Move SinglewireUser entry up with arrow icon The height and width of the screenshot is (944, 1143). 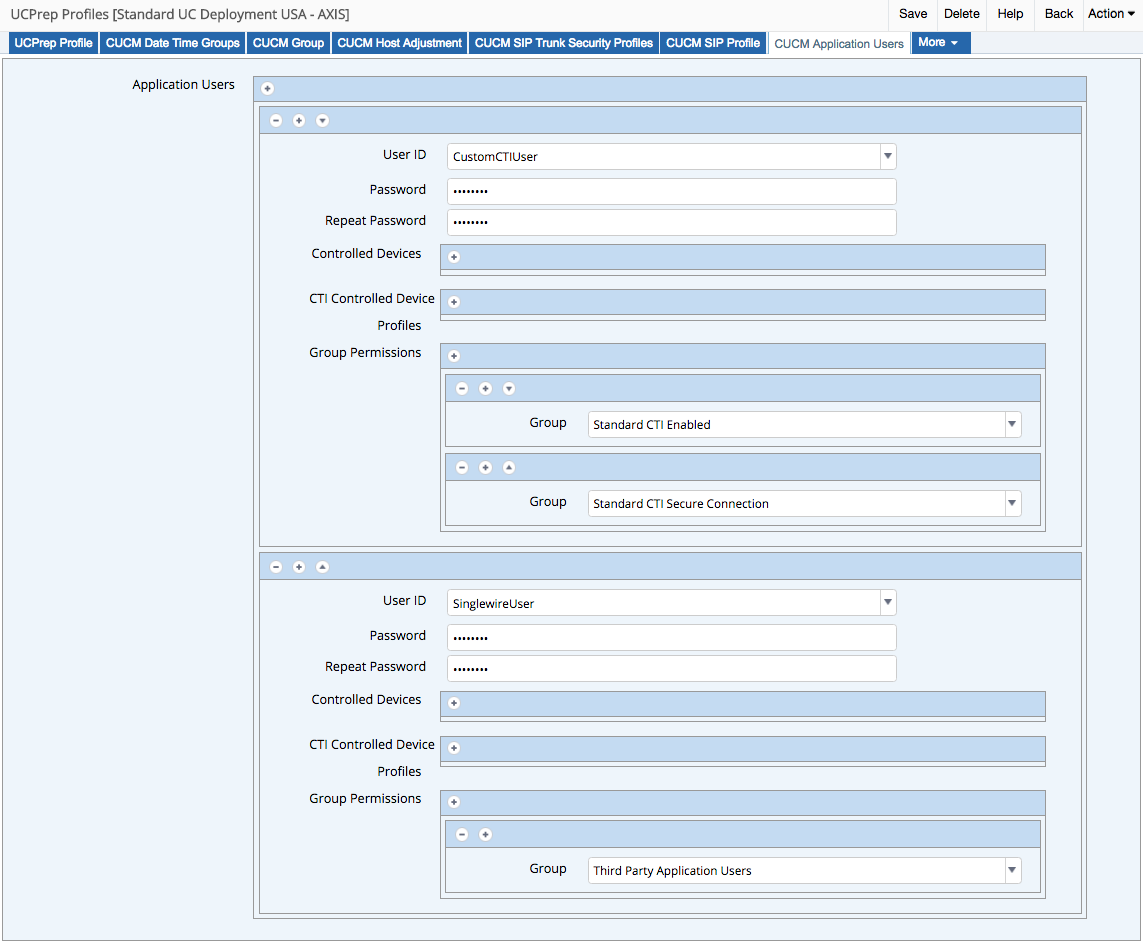322,567
